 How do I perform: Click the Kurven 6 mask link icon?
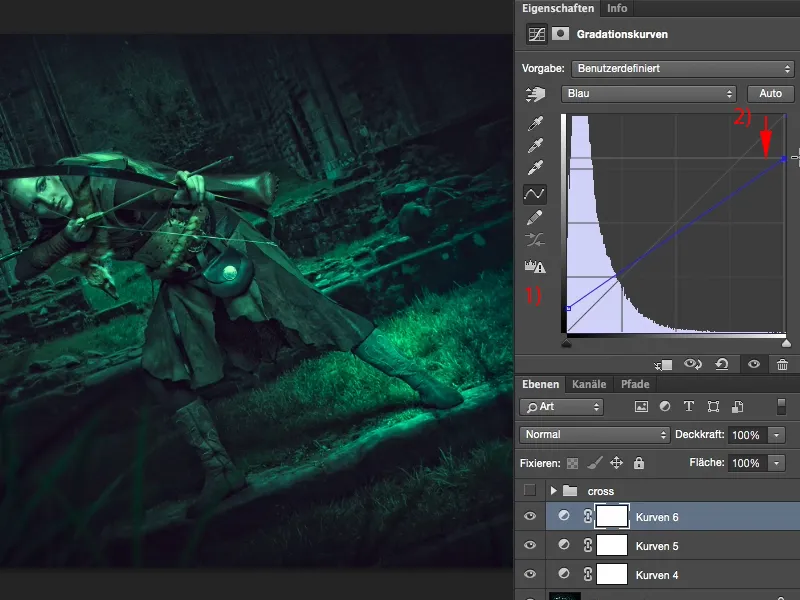click(587, 516)
